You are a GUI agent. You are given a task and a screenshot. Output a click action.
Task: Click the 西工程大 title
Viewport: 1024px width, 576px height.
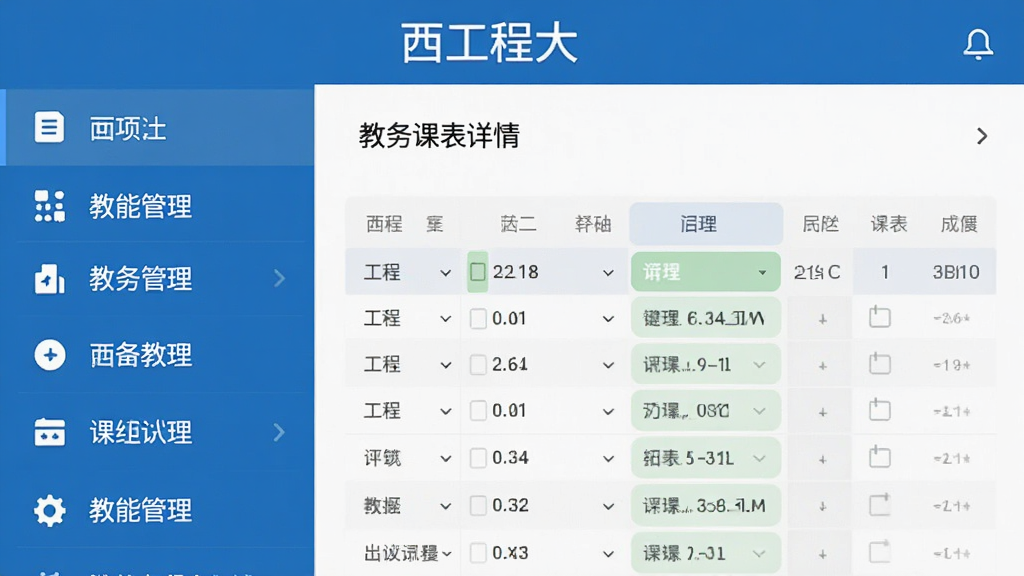[x=489, y=43]
